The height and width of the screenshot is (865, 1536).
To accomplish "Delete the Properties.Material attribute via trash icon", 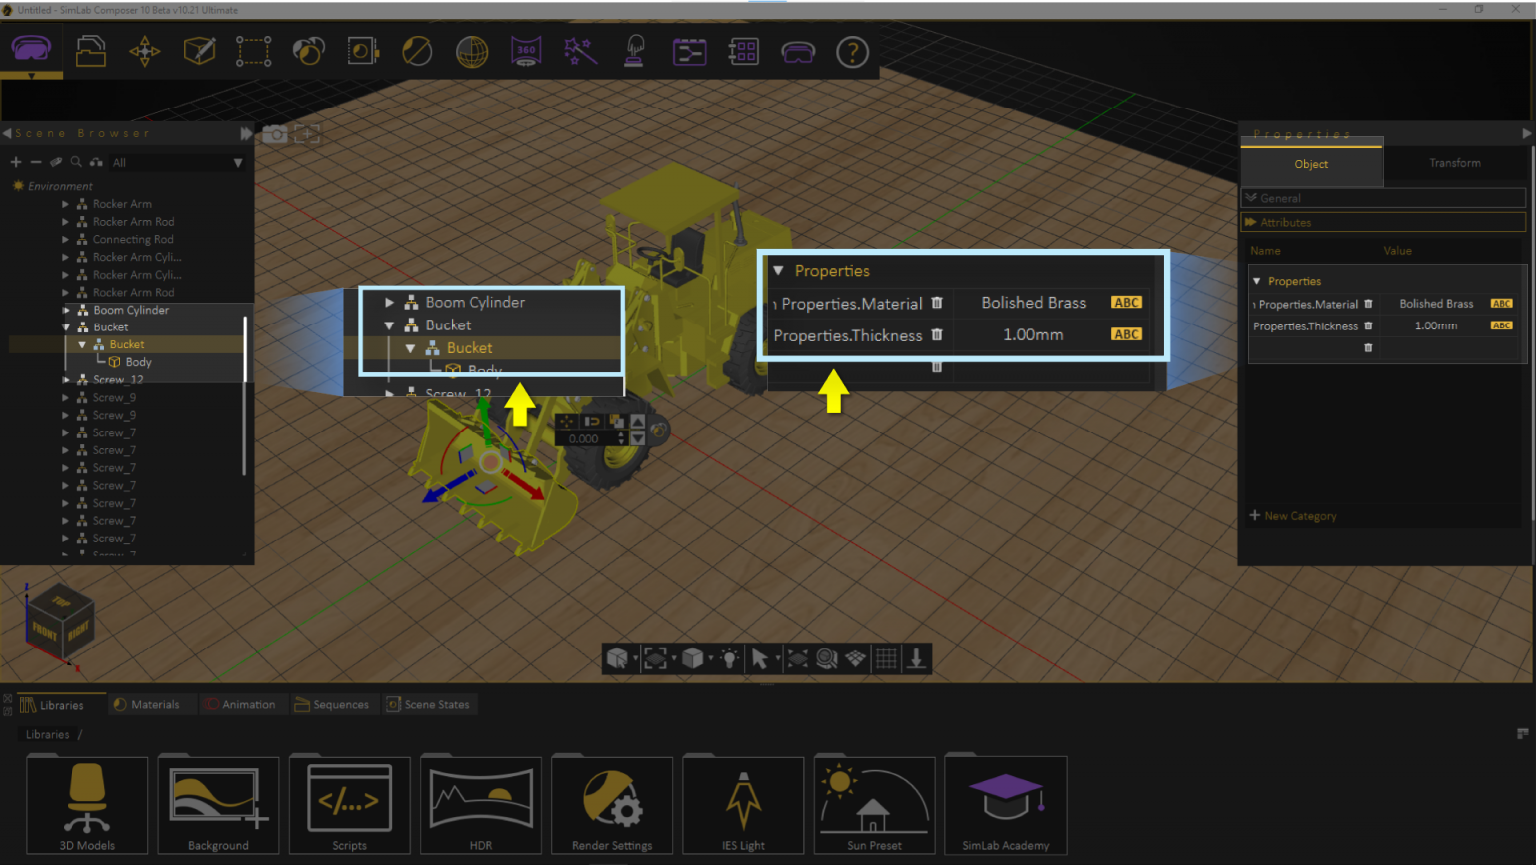I will (937, 303).
